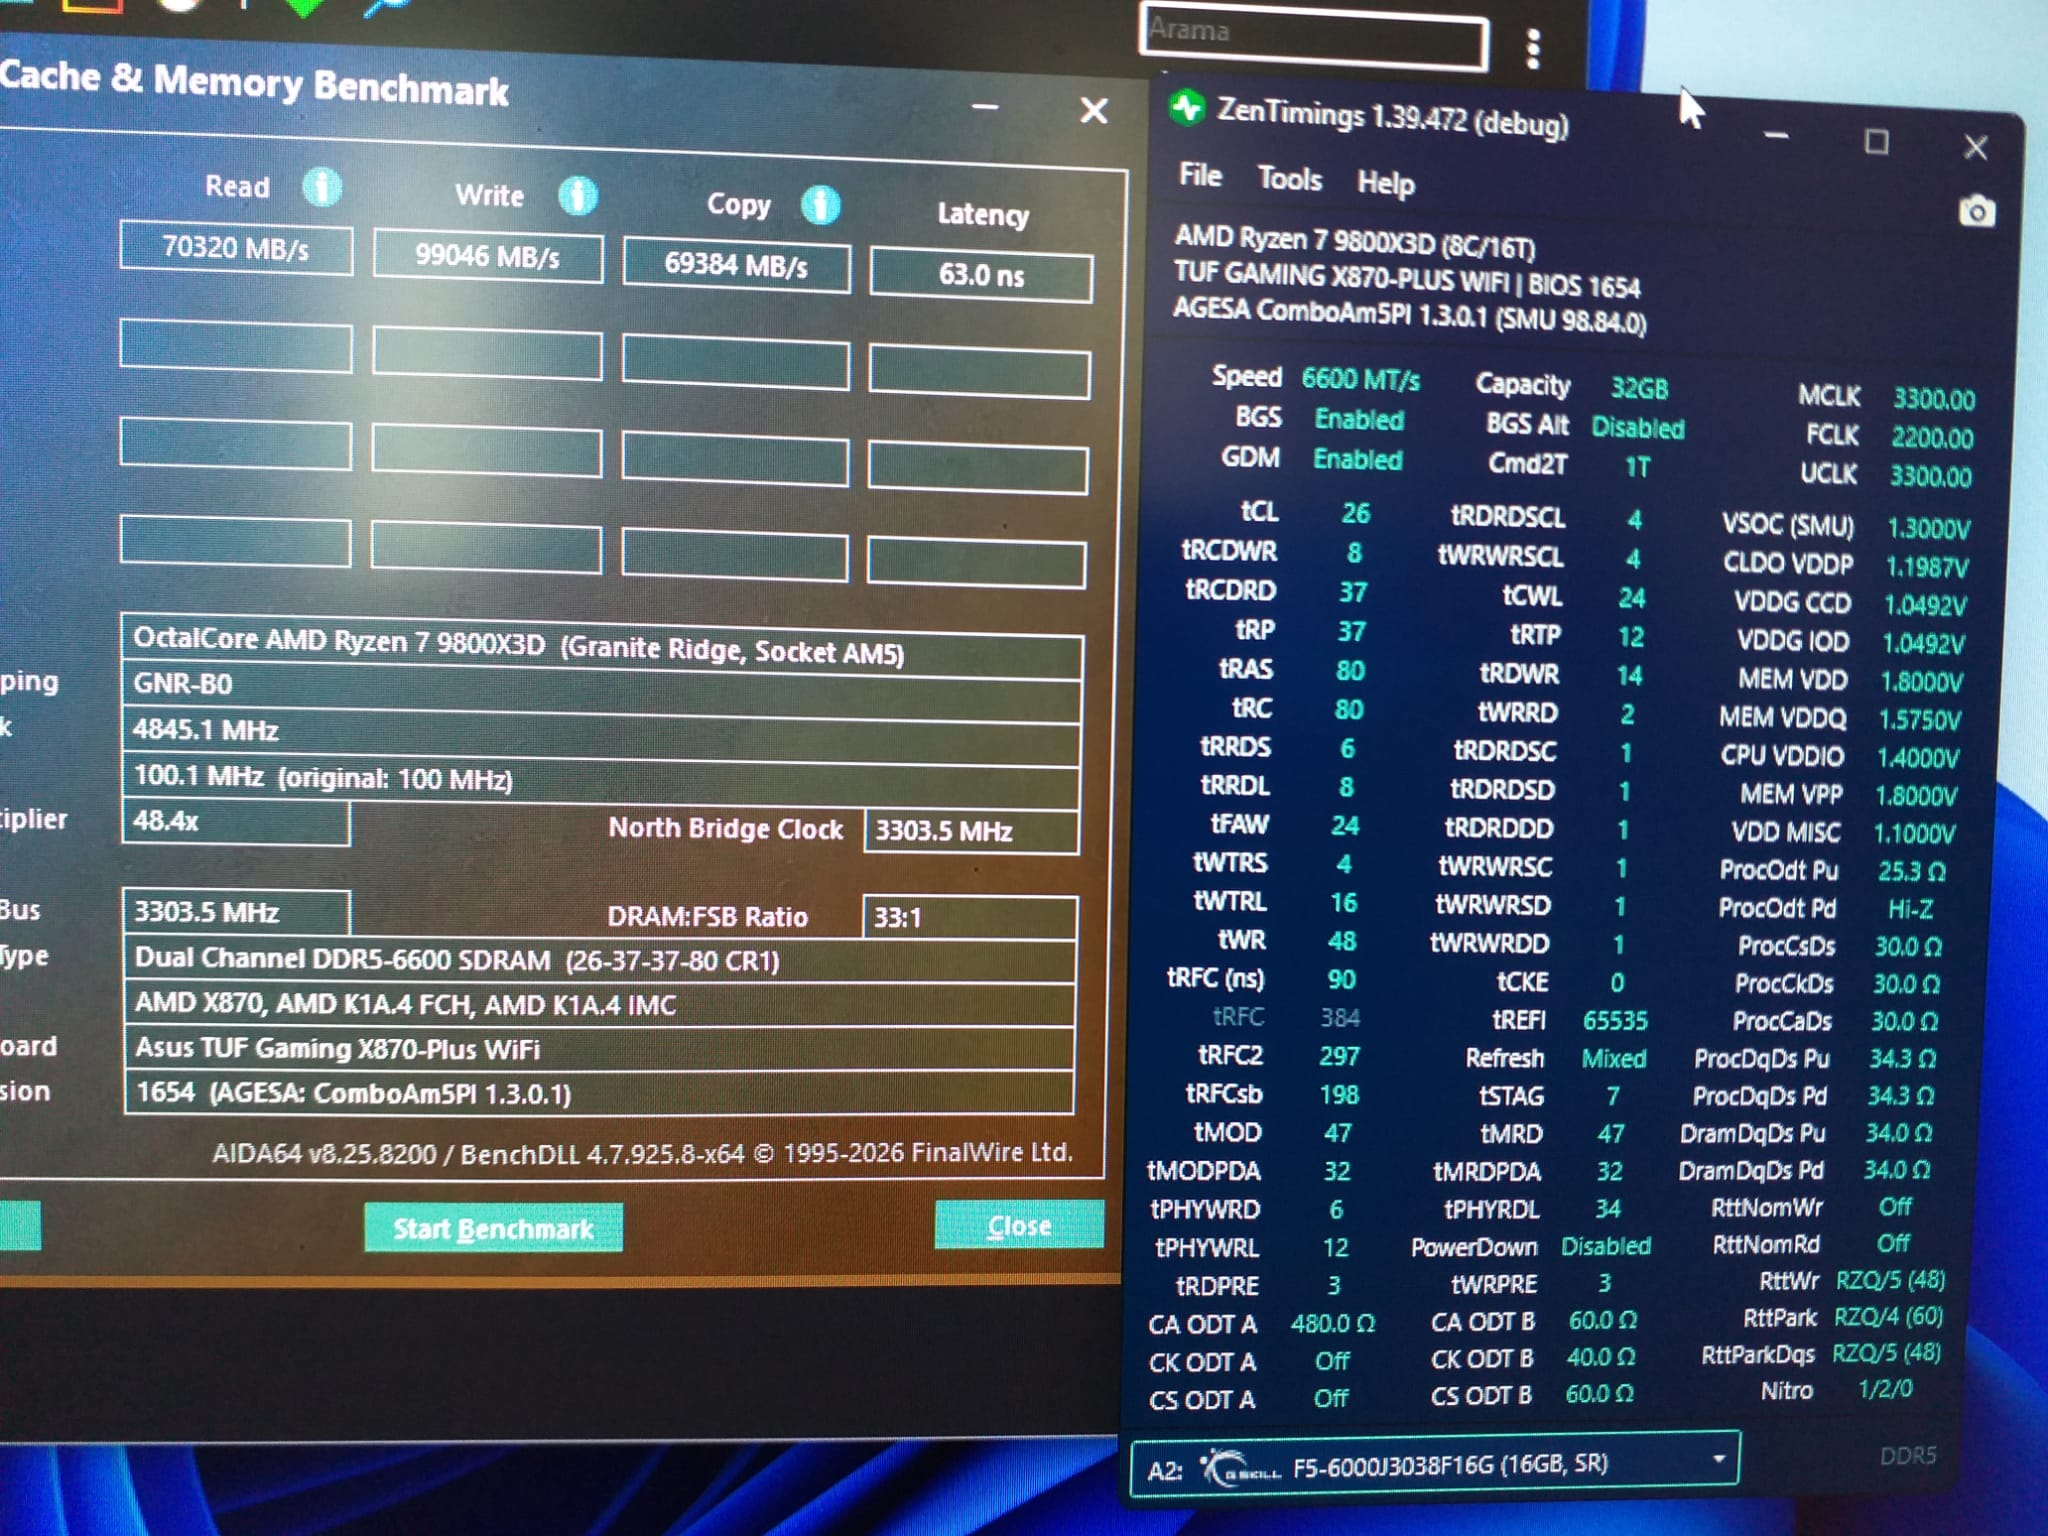The height and width of the screenshot is (1536, 2048).
Task: Click the tRFC2 value 297
Action: (x=1339, y=1057)
